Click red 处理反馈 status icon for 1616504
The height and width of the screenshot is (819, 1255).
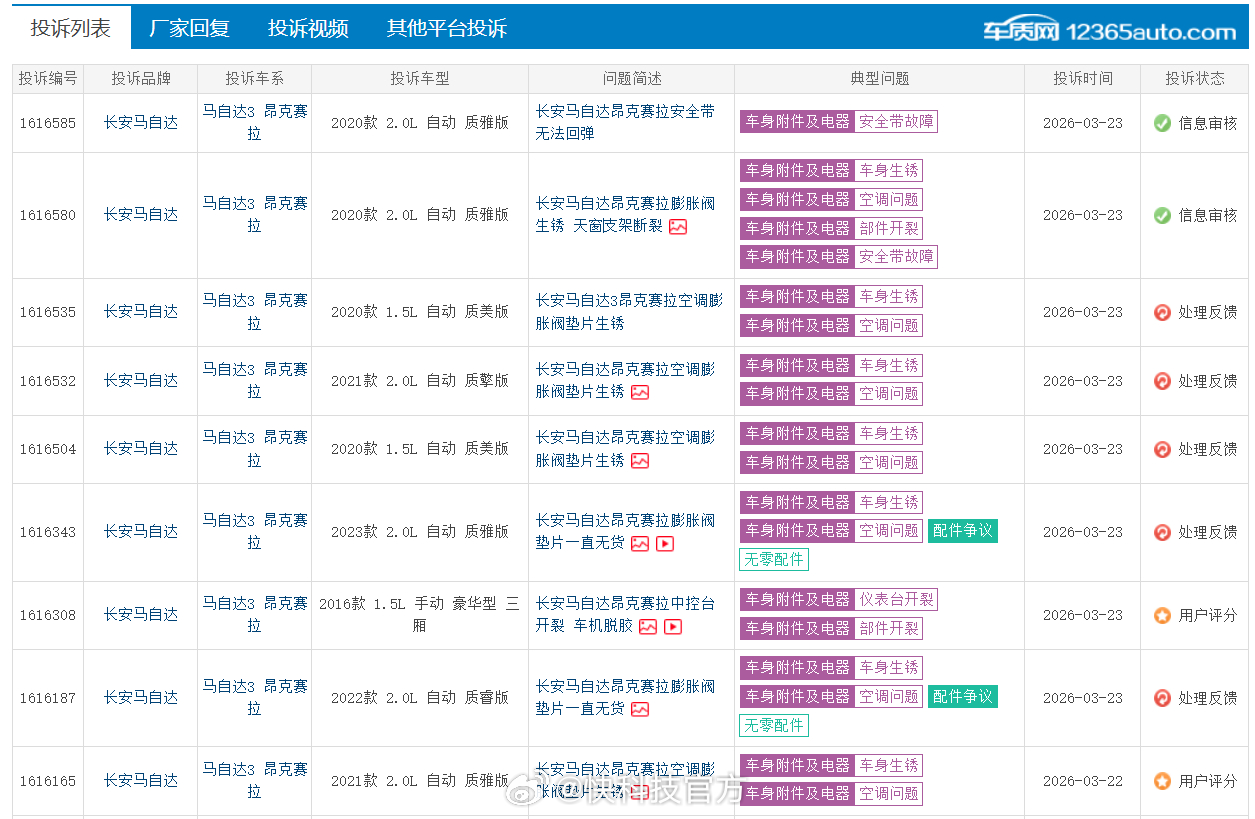tap(1162, 449)
